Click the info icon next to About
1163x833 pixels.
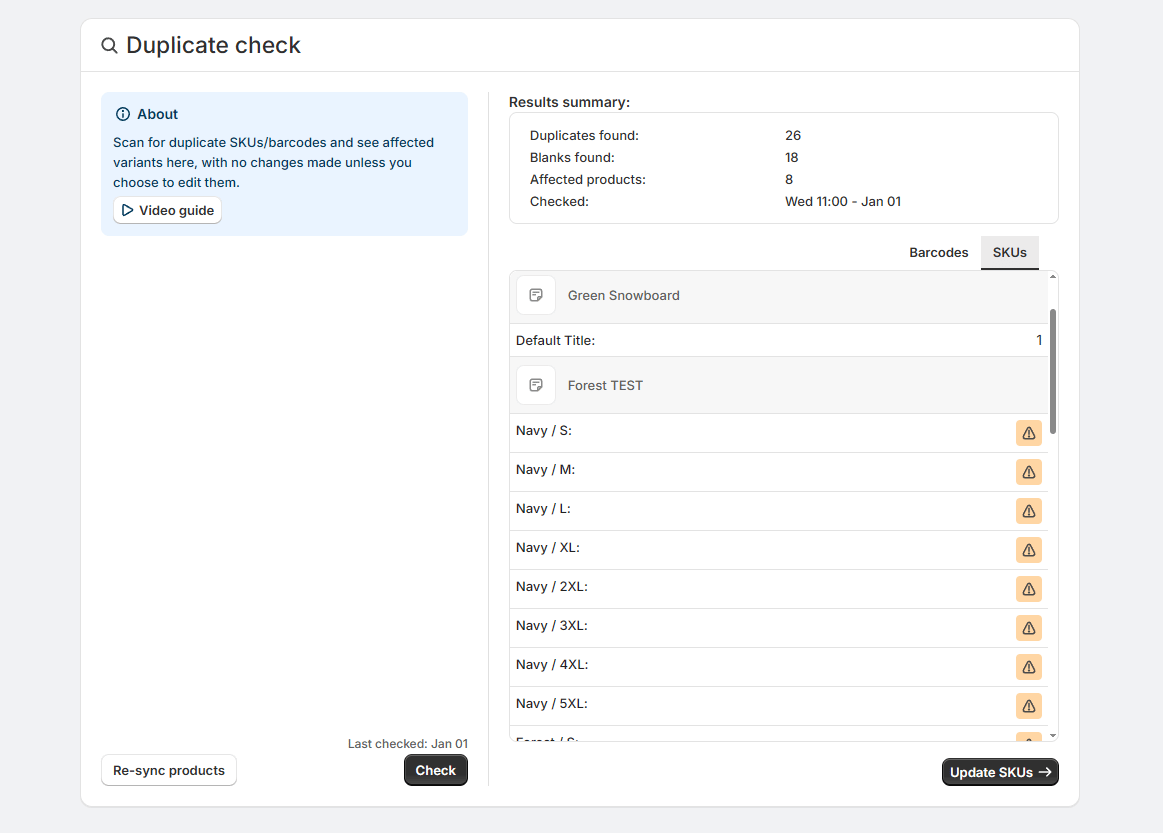pyautogui.click(x=122, y=114)
